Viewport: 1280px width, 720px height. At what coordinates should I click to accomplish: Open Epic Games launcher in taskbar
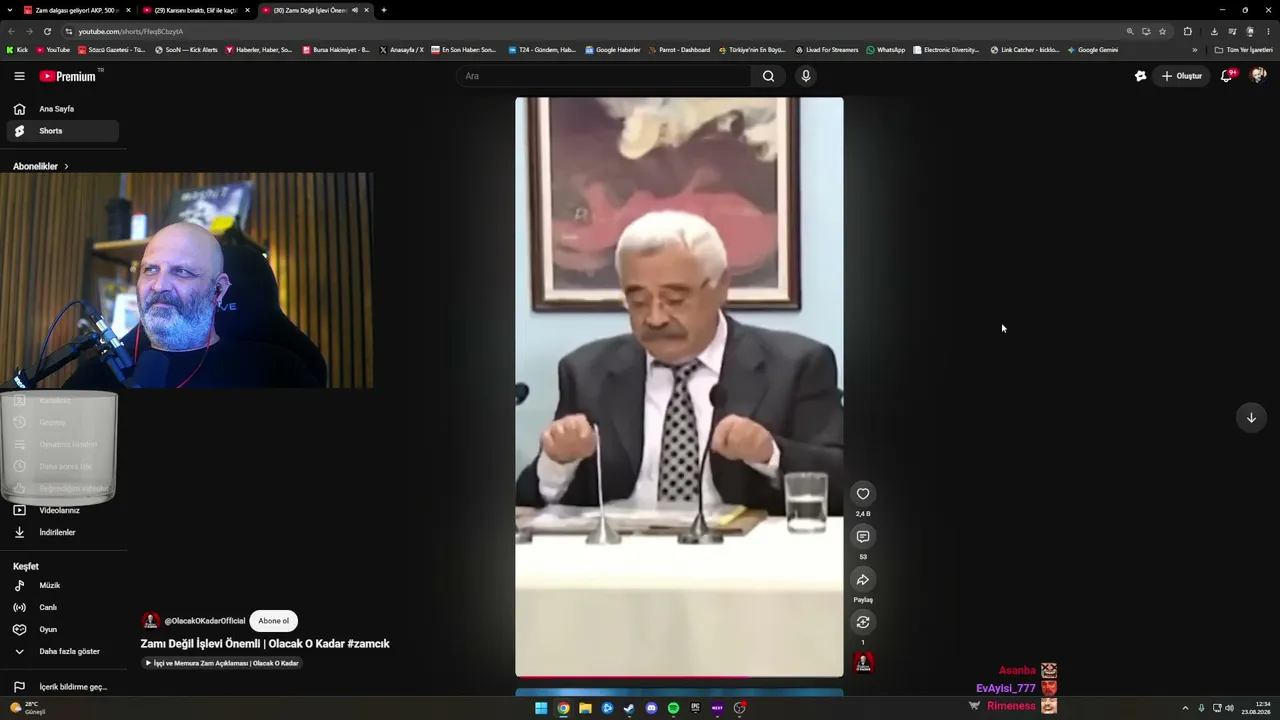pos(695,708)
